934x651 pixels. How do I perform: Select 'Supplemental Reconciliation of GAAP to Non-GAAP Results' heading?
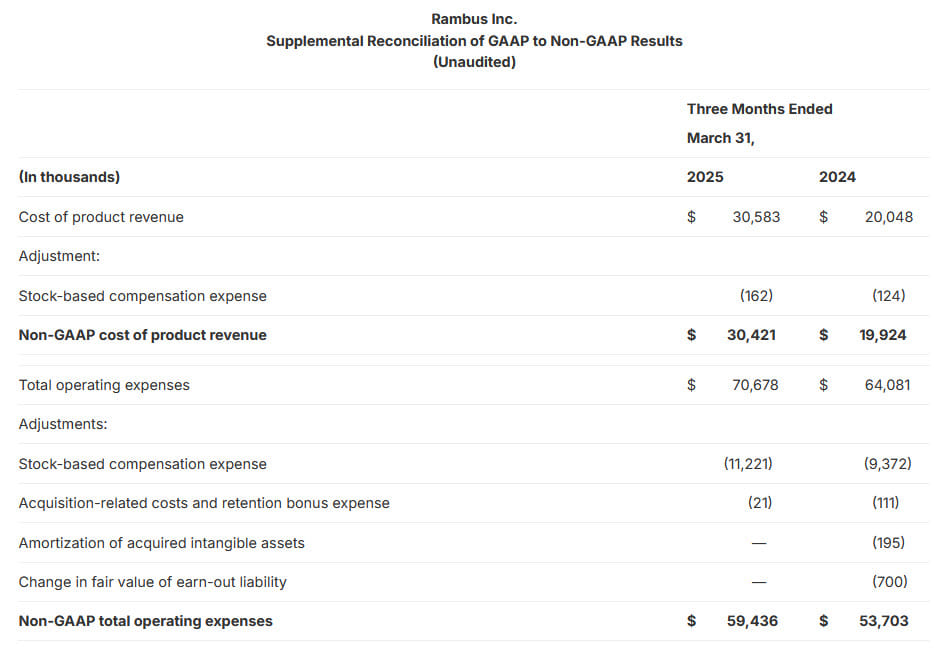point(474,41)
